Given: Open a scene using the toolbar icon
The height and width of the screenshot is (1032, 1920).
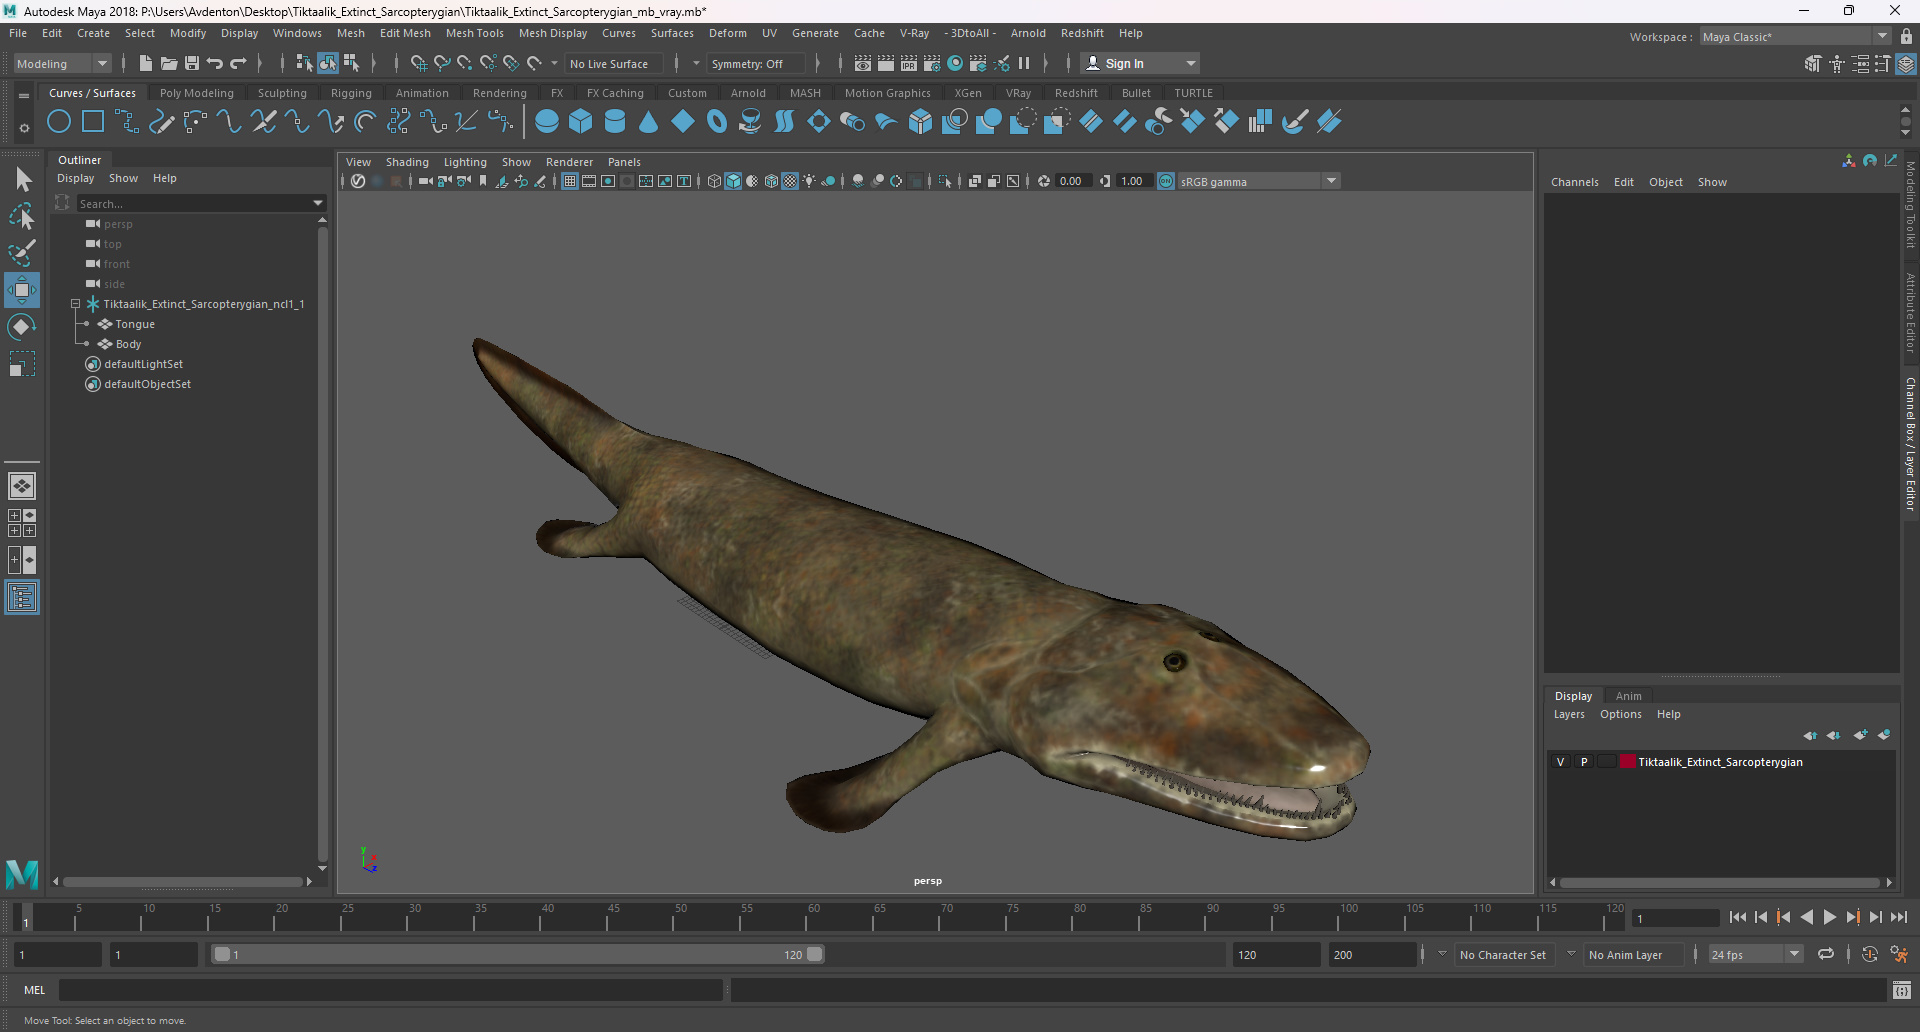Looking at the screenshot, I should click(x=169, y=63).
